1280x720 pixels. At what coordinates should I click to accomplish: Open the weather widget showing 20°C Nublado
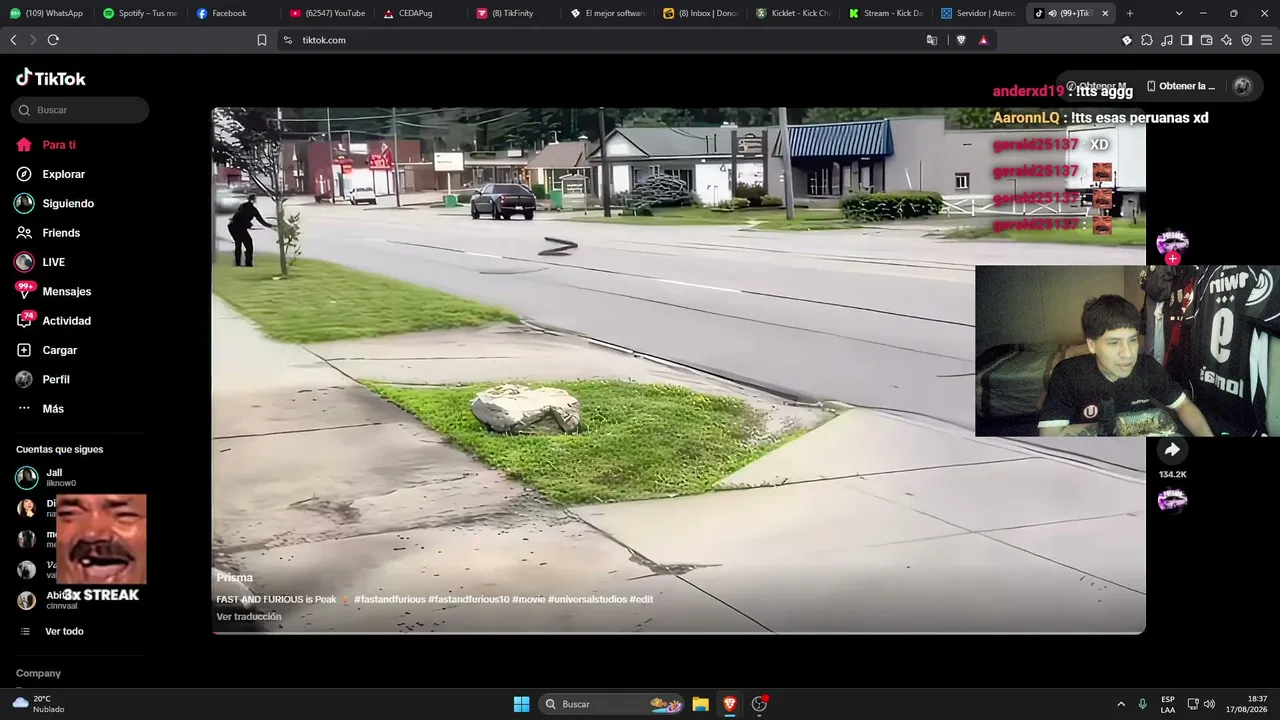coord(40,704)
